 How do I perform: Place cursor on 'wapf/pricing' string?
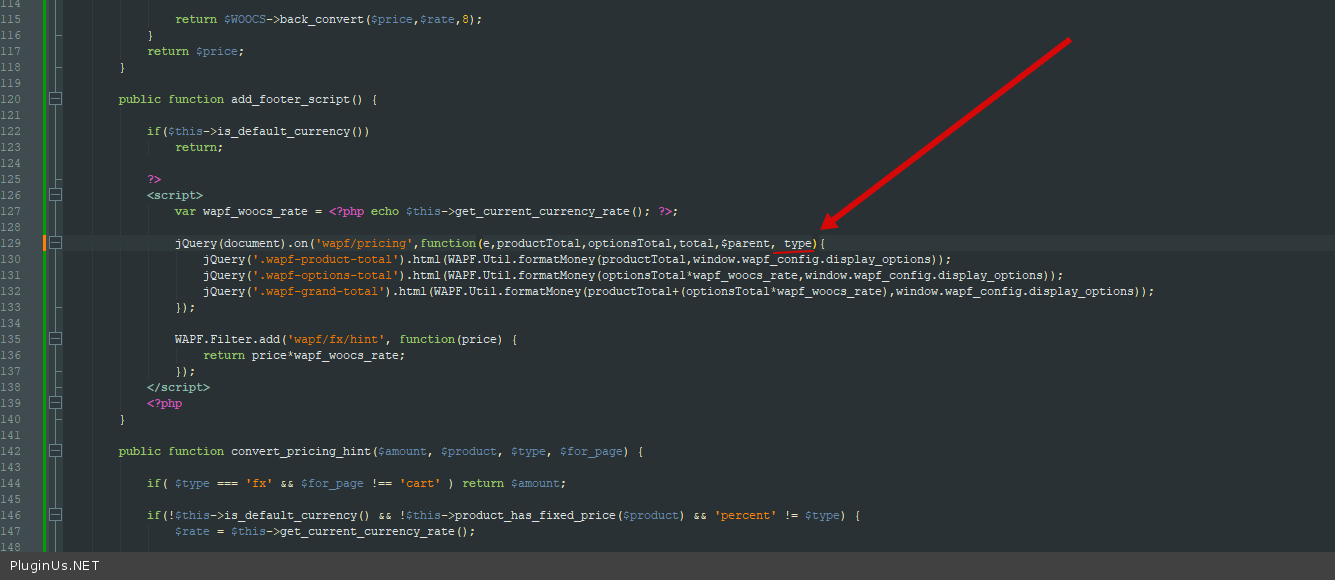click(x=366, y=243)
